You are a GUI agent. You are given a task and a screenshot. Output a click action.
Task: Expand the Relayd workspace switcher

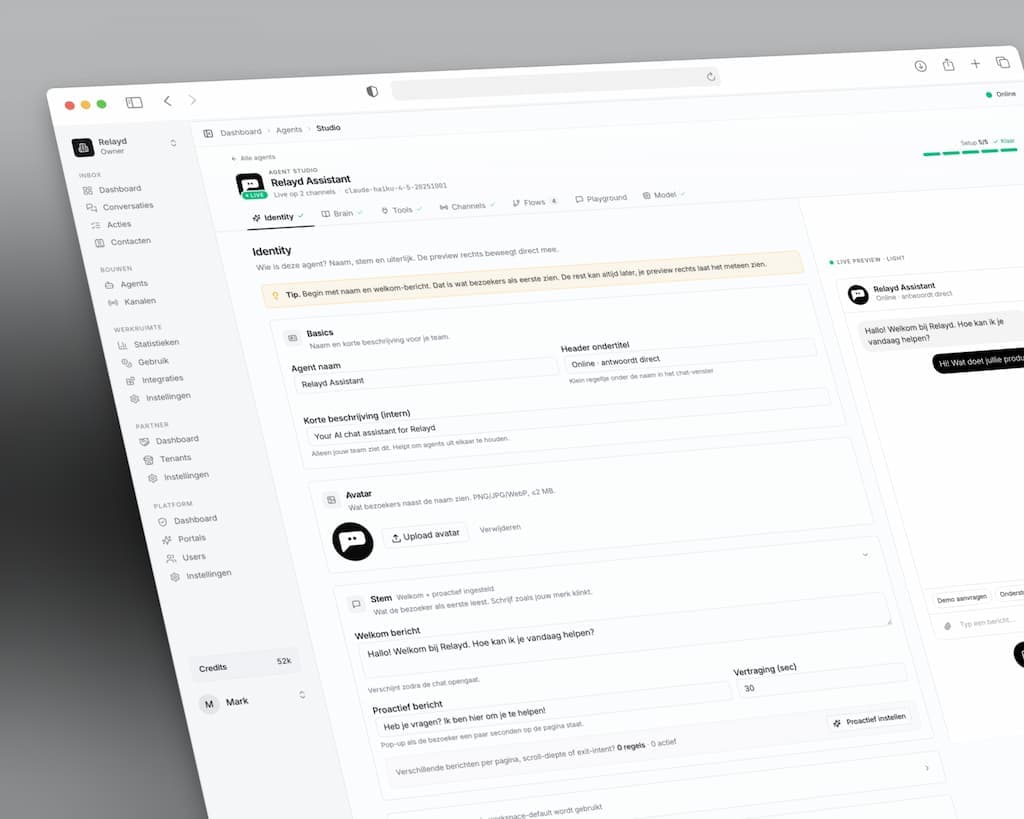173,143
